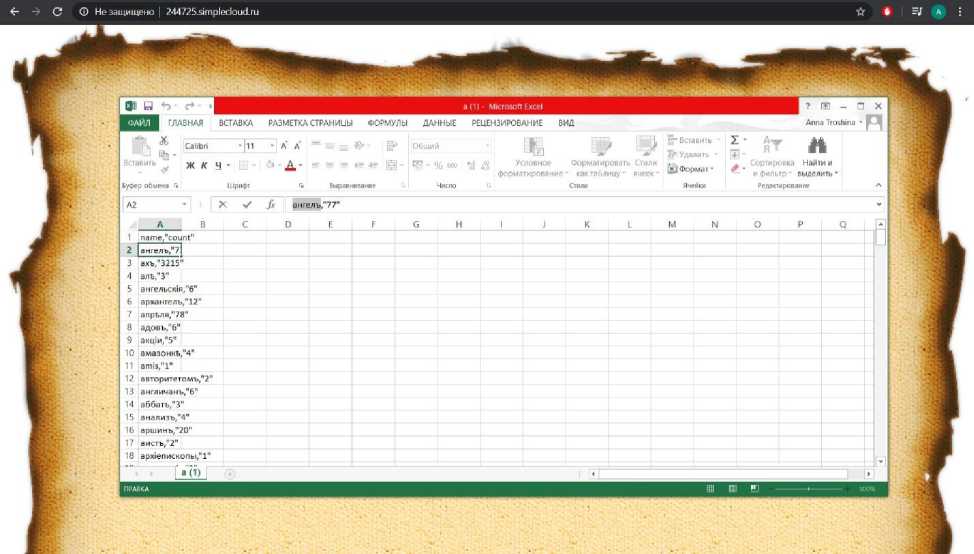Expand the formula bar chevron

click(x=878, y=204)
